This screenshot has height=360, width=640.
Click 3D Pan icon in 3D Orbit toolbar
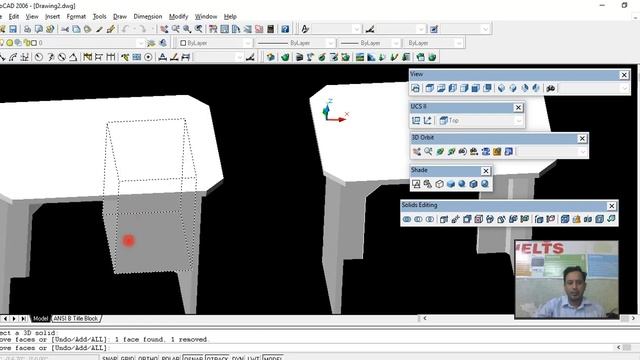(x=416, y=151)
